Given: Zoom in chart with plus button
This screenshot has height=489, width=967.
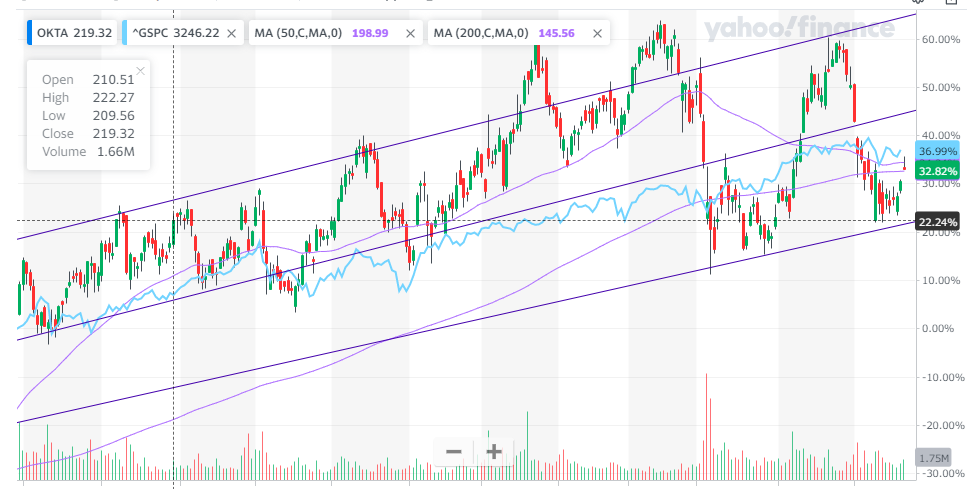Looking at the screenshot, I should (493, 452).
